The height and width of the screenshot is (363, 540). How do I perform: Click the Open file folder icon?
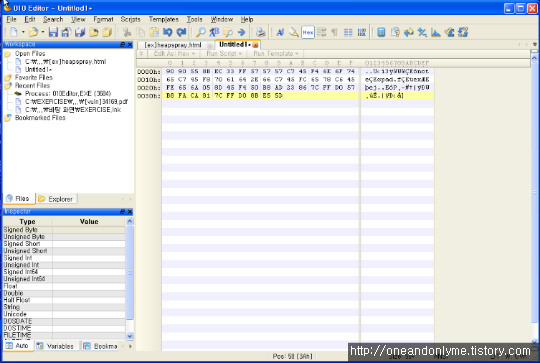[33, 32]
